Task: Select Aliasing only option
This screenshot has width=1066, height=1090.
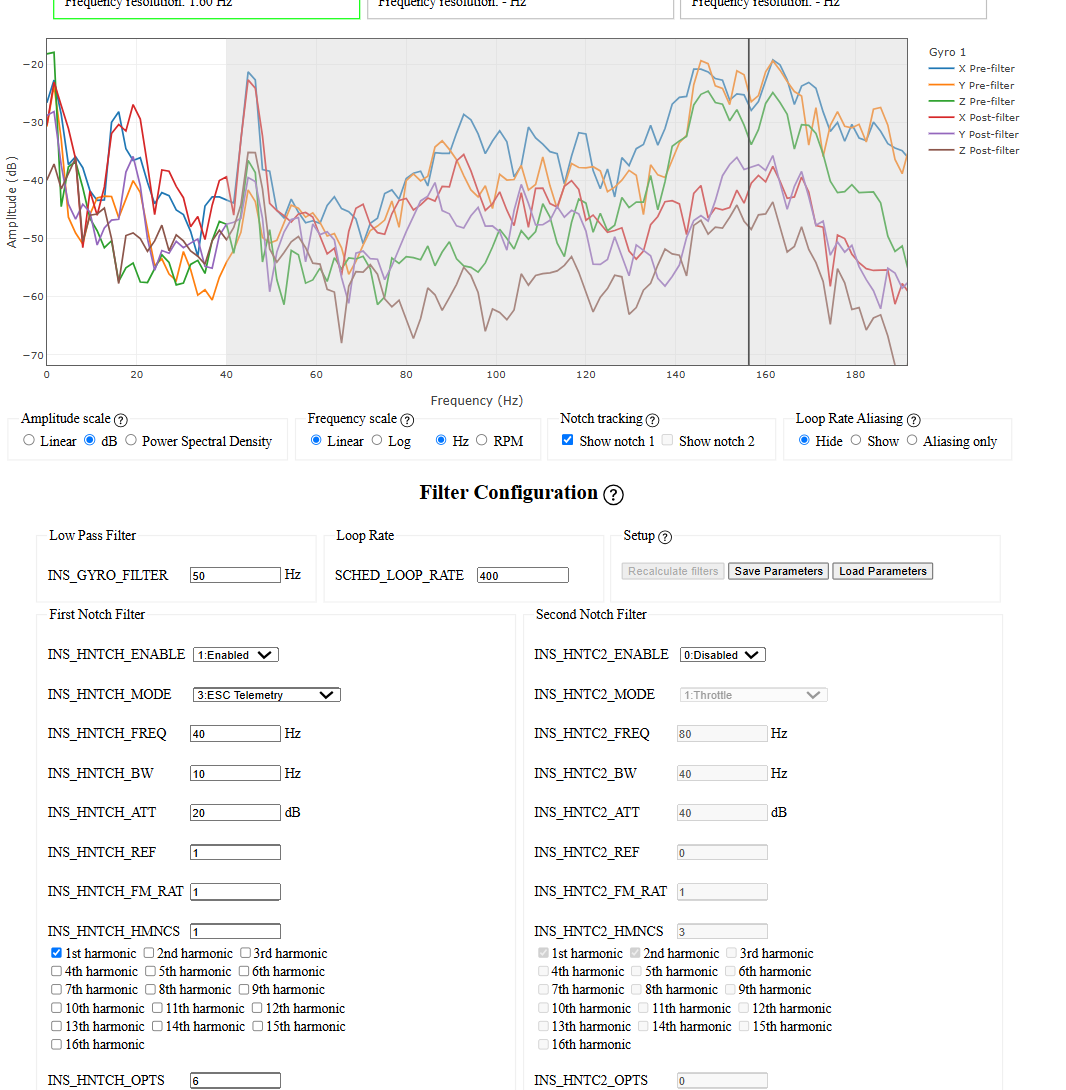Action: pyautogui.click(x=912, y=440)
